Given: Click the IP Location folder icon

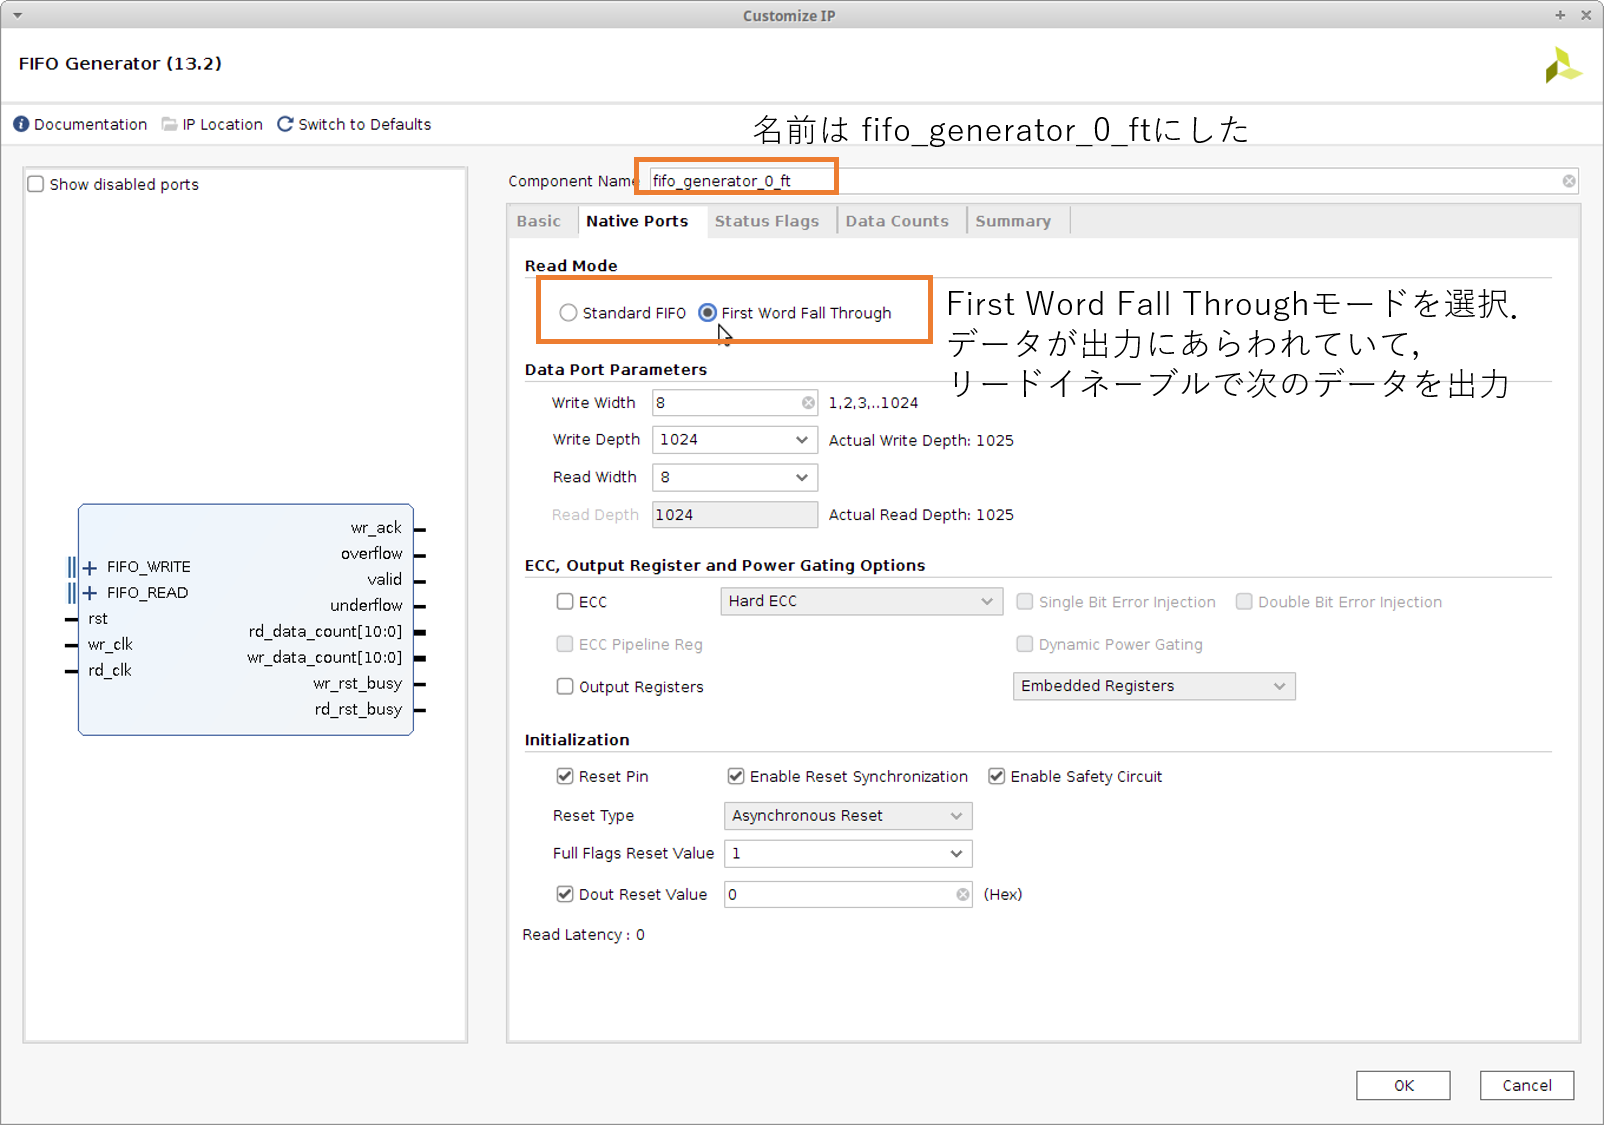Looking at the screenshot, I should (x=170, y=124).
